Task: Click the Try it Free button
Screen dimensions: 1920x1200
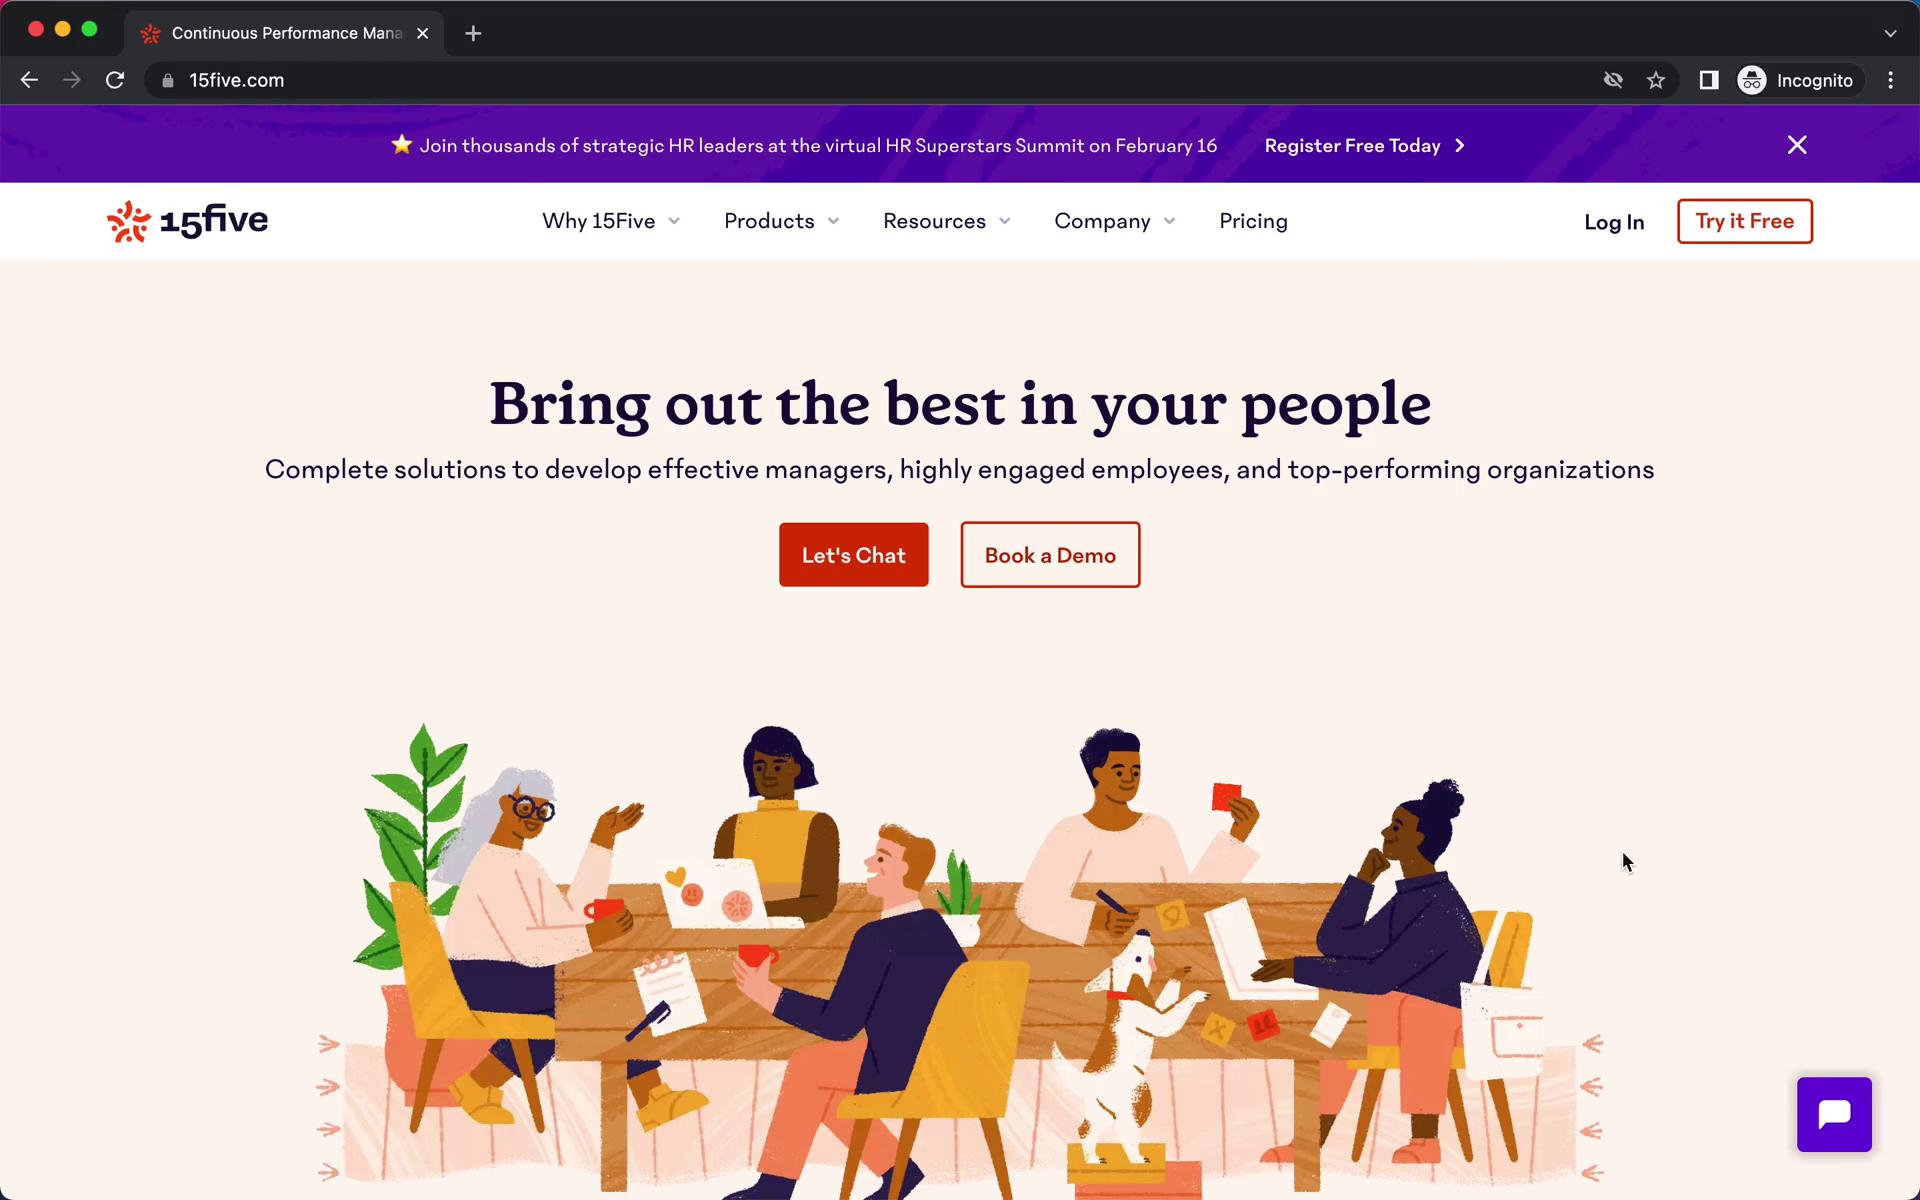Action: click(x=1744, y=221)
